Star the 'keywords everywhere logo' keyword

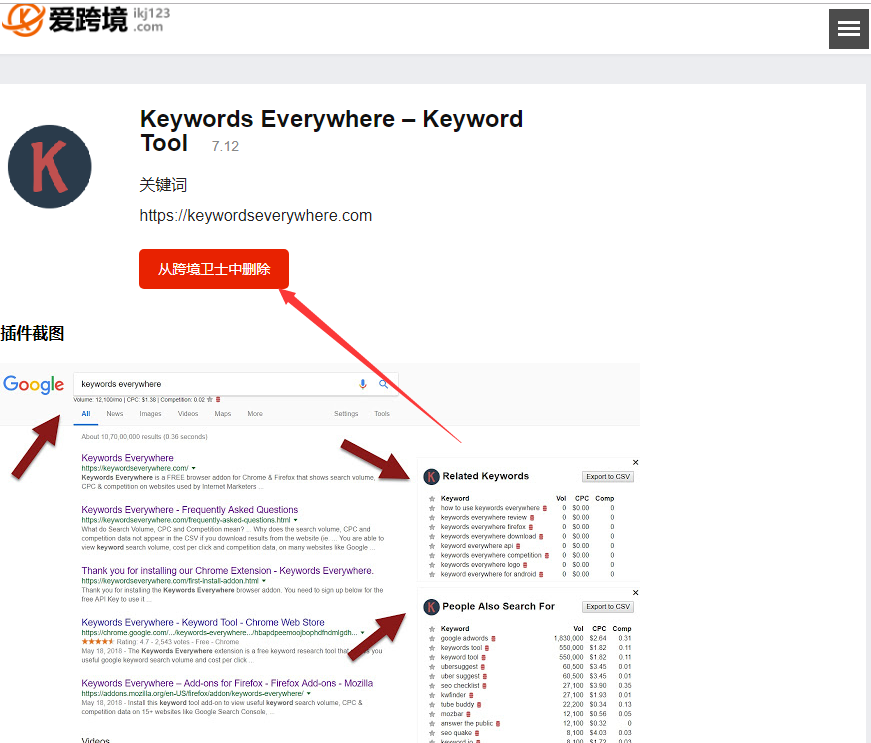tap(432, 565)
